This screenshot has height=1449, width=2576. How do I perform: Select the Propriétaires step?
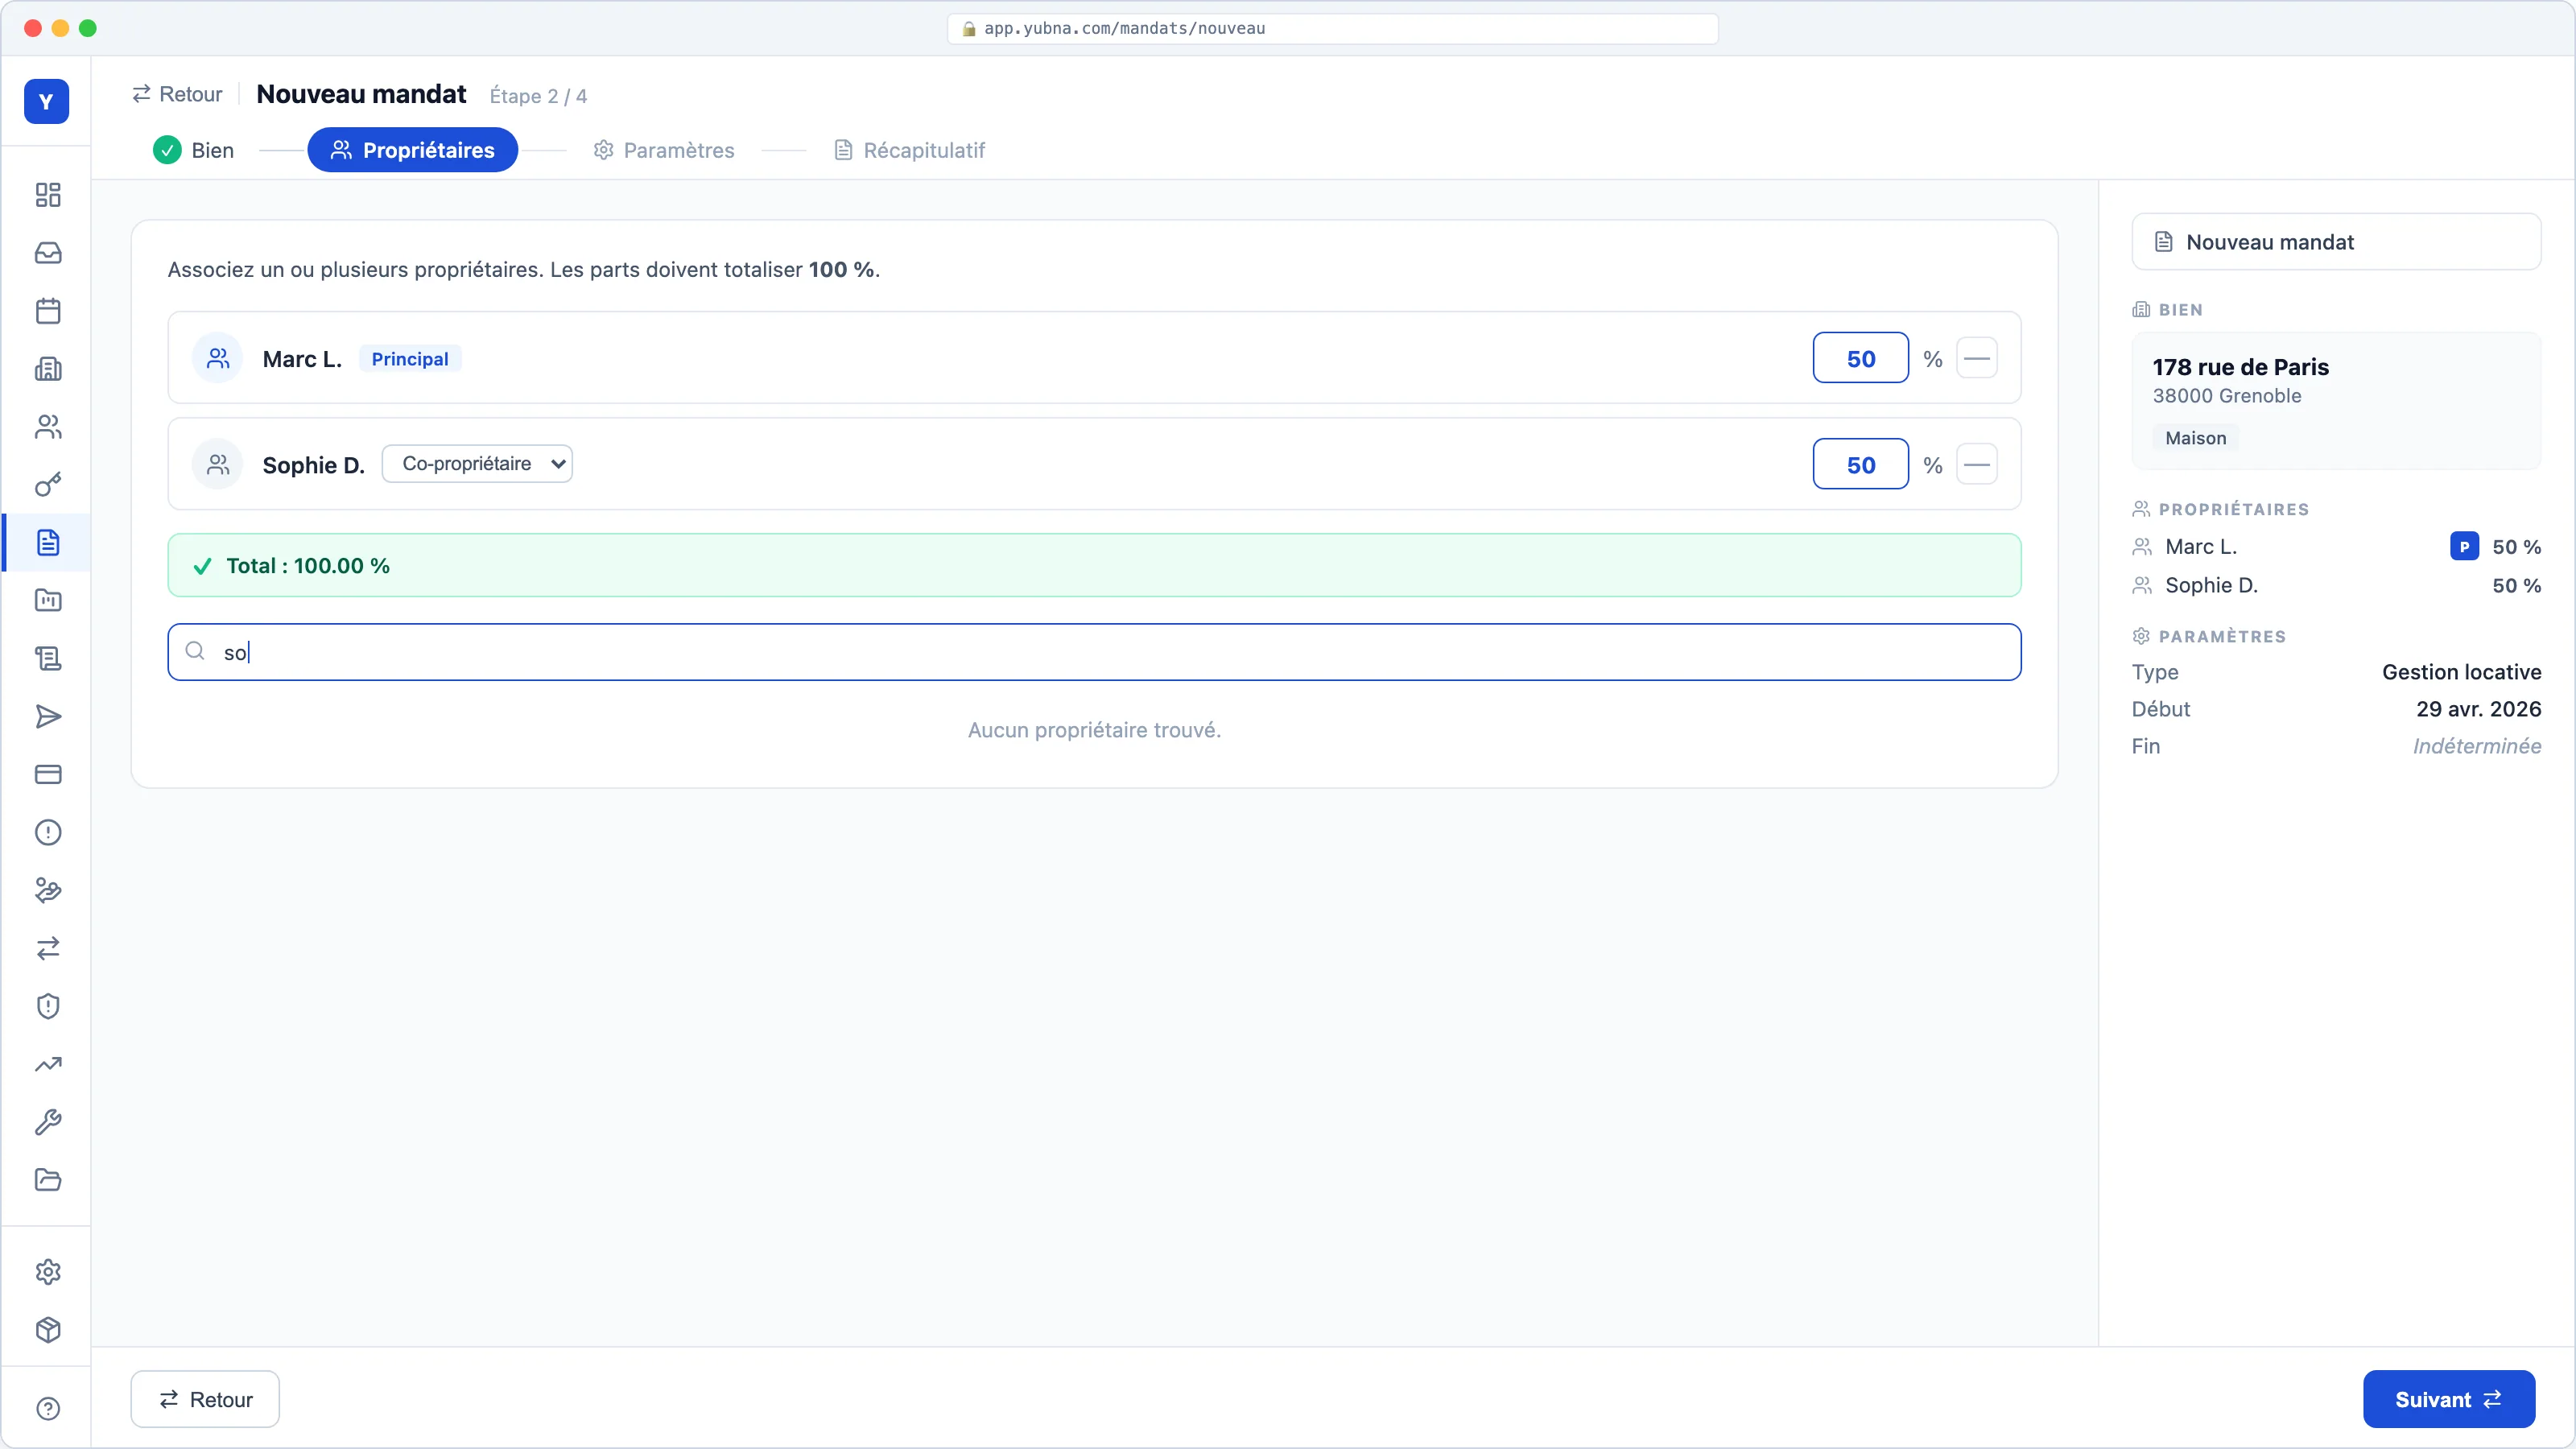pyautogui.click(x=412, y=150)
